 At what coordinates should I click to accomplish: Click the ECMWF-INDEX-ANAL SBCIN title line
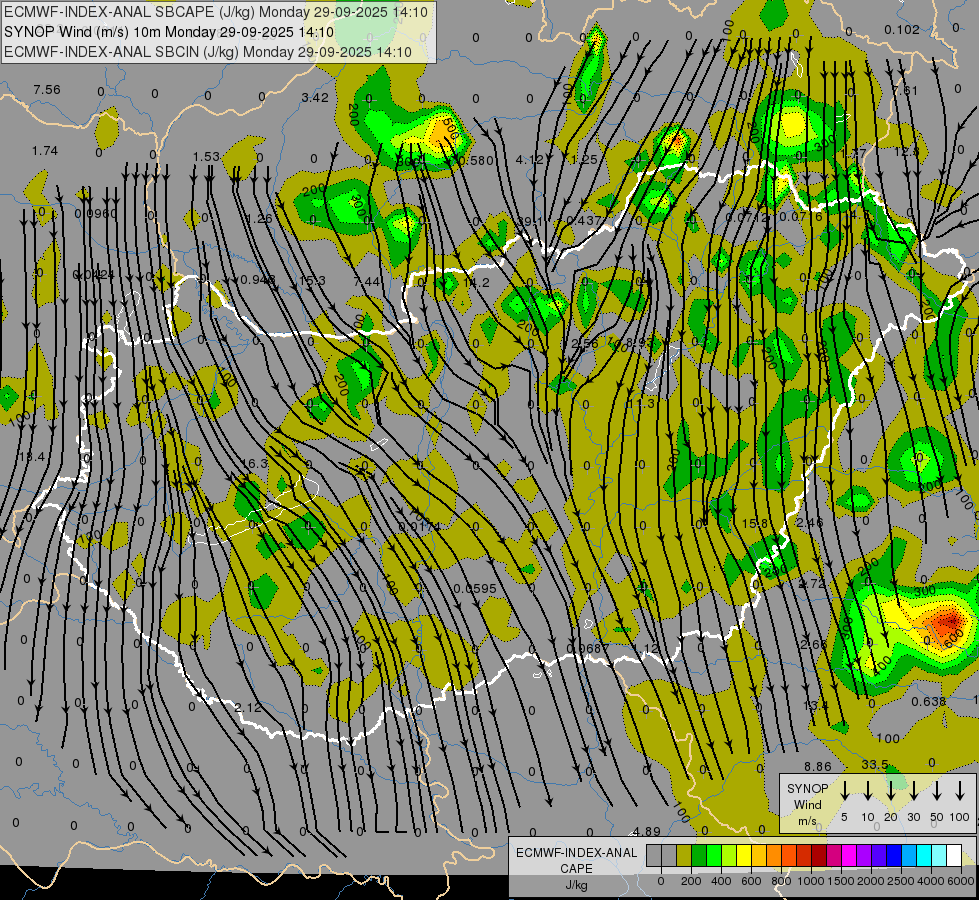pyautogui.click(x=208, y=51)
